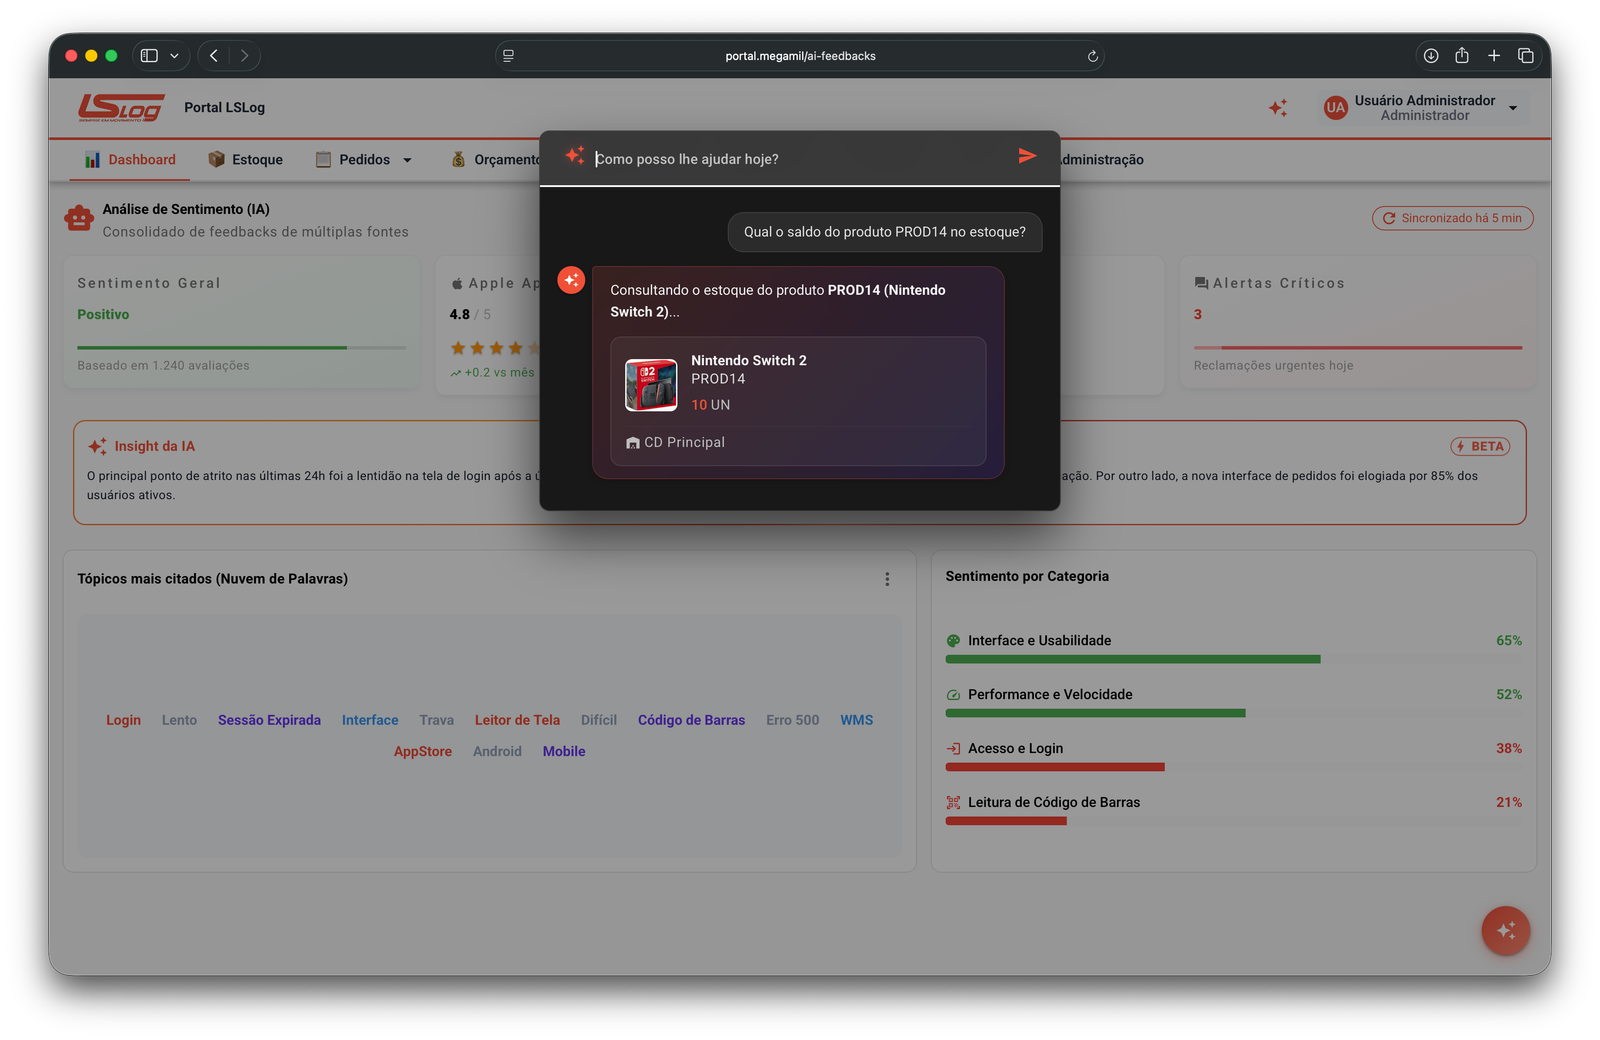Select the Estoque tab
Image resolution: width=1600 pixels, height=1040 pixels.
coord(246,159)
